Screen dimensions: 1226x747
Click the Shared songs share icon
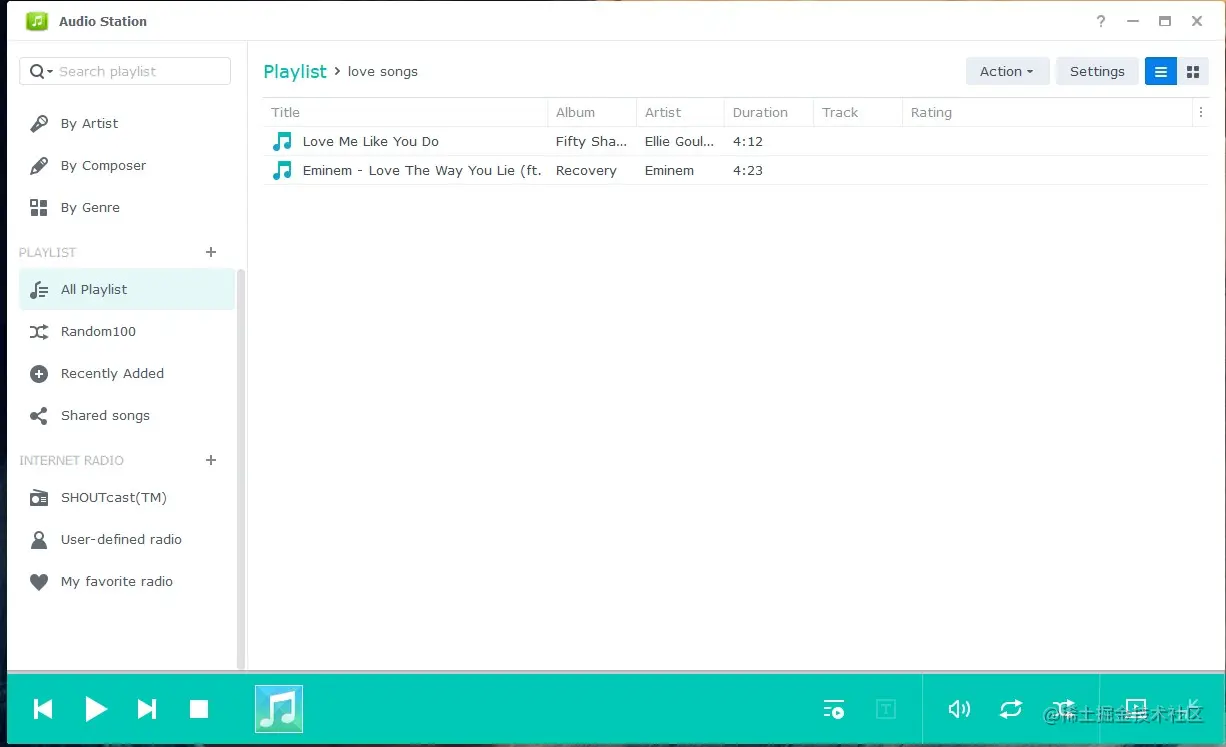point(39,416)
